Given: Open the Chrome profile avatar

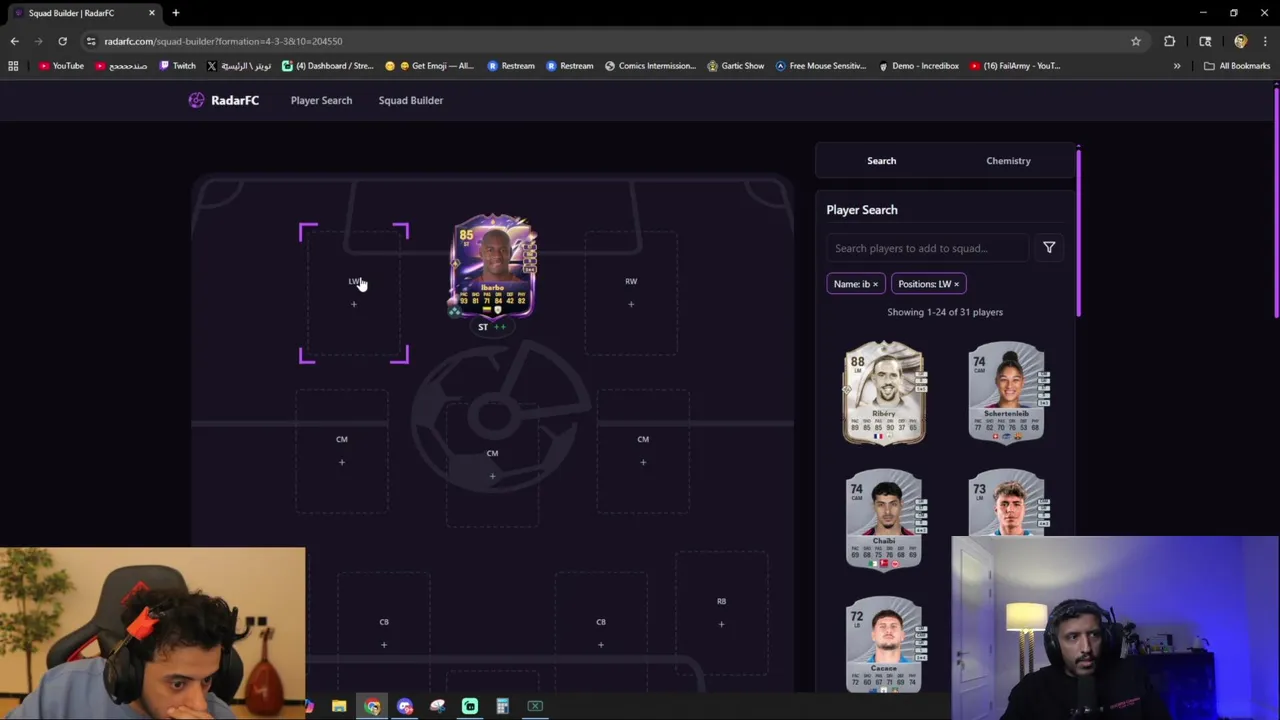Looking at the screenshot, I should (1240, 41).
